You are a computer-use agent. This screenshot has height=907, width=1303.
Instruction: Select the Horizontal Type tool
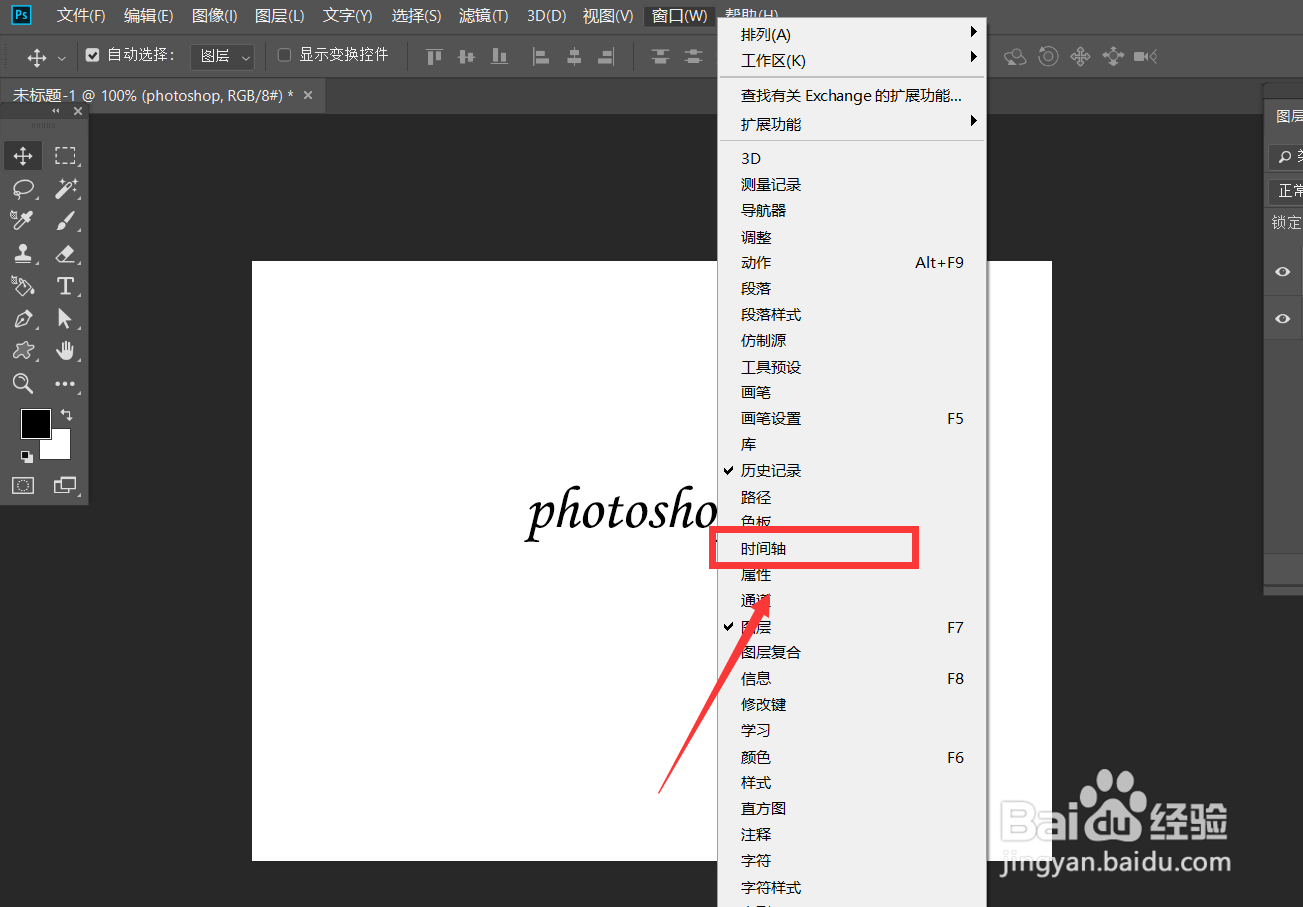point(65,286)
